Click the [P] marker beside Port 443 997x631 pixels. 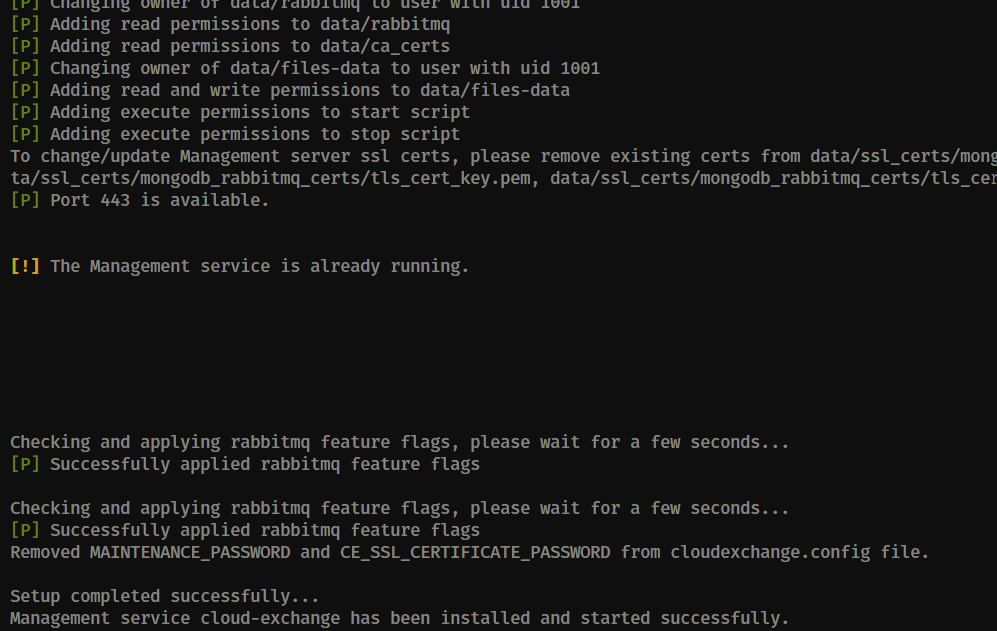coord(25,200)
